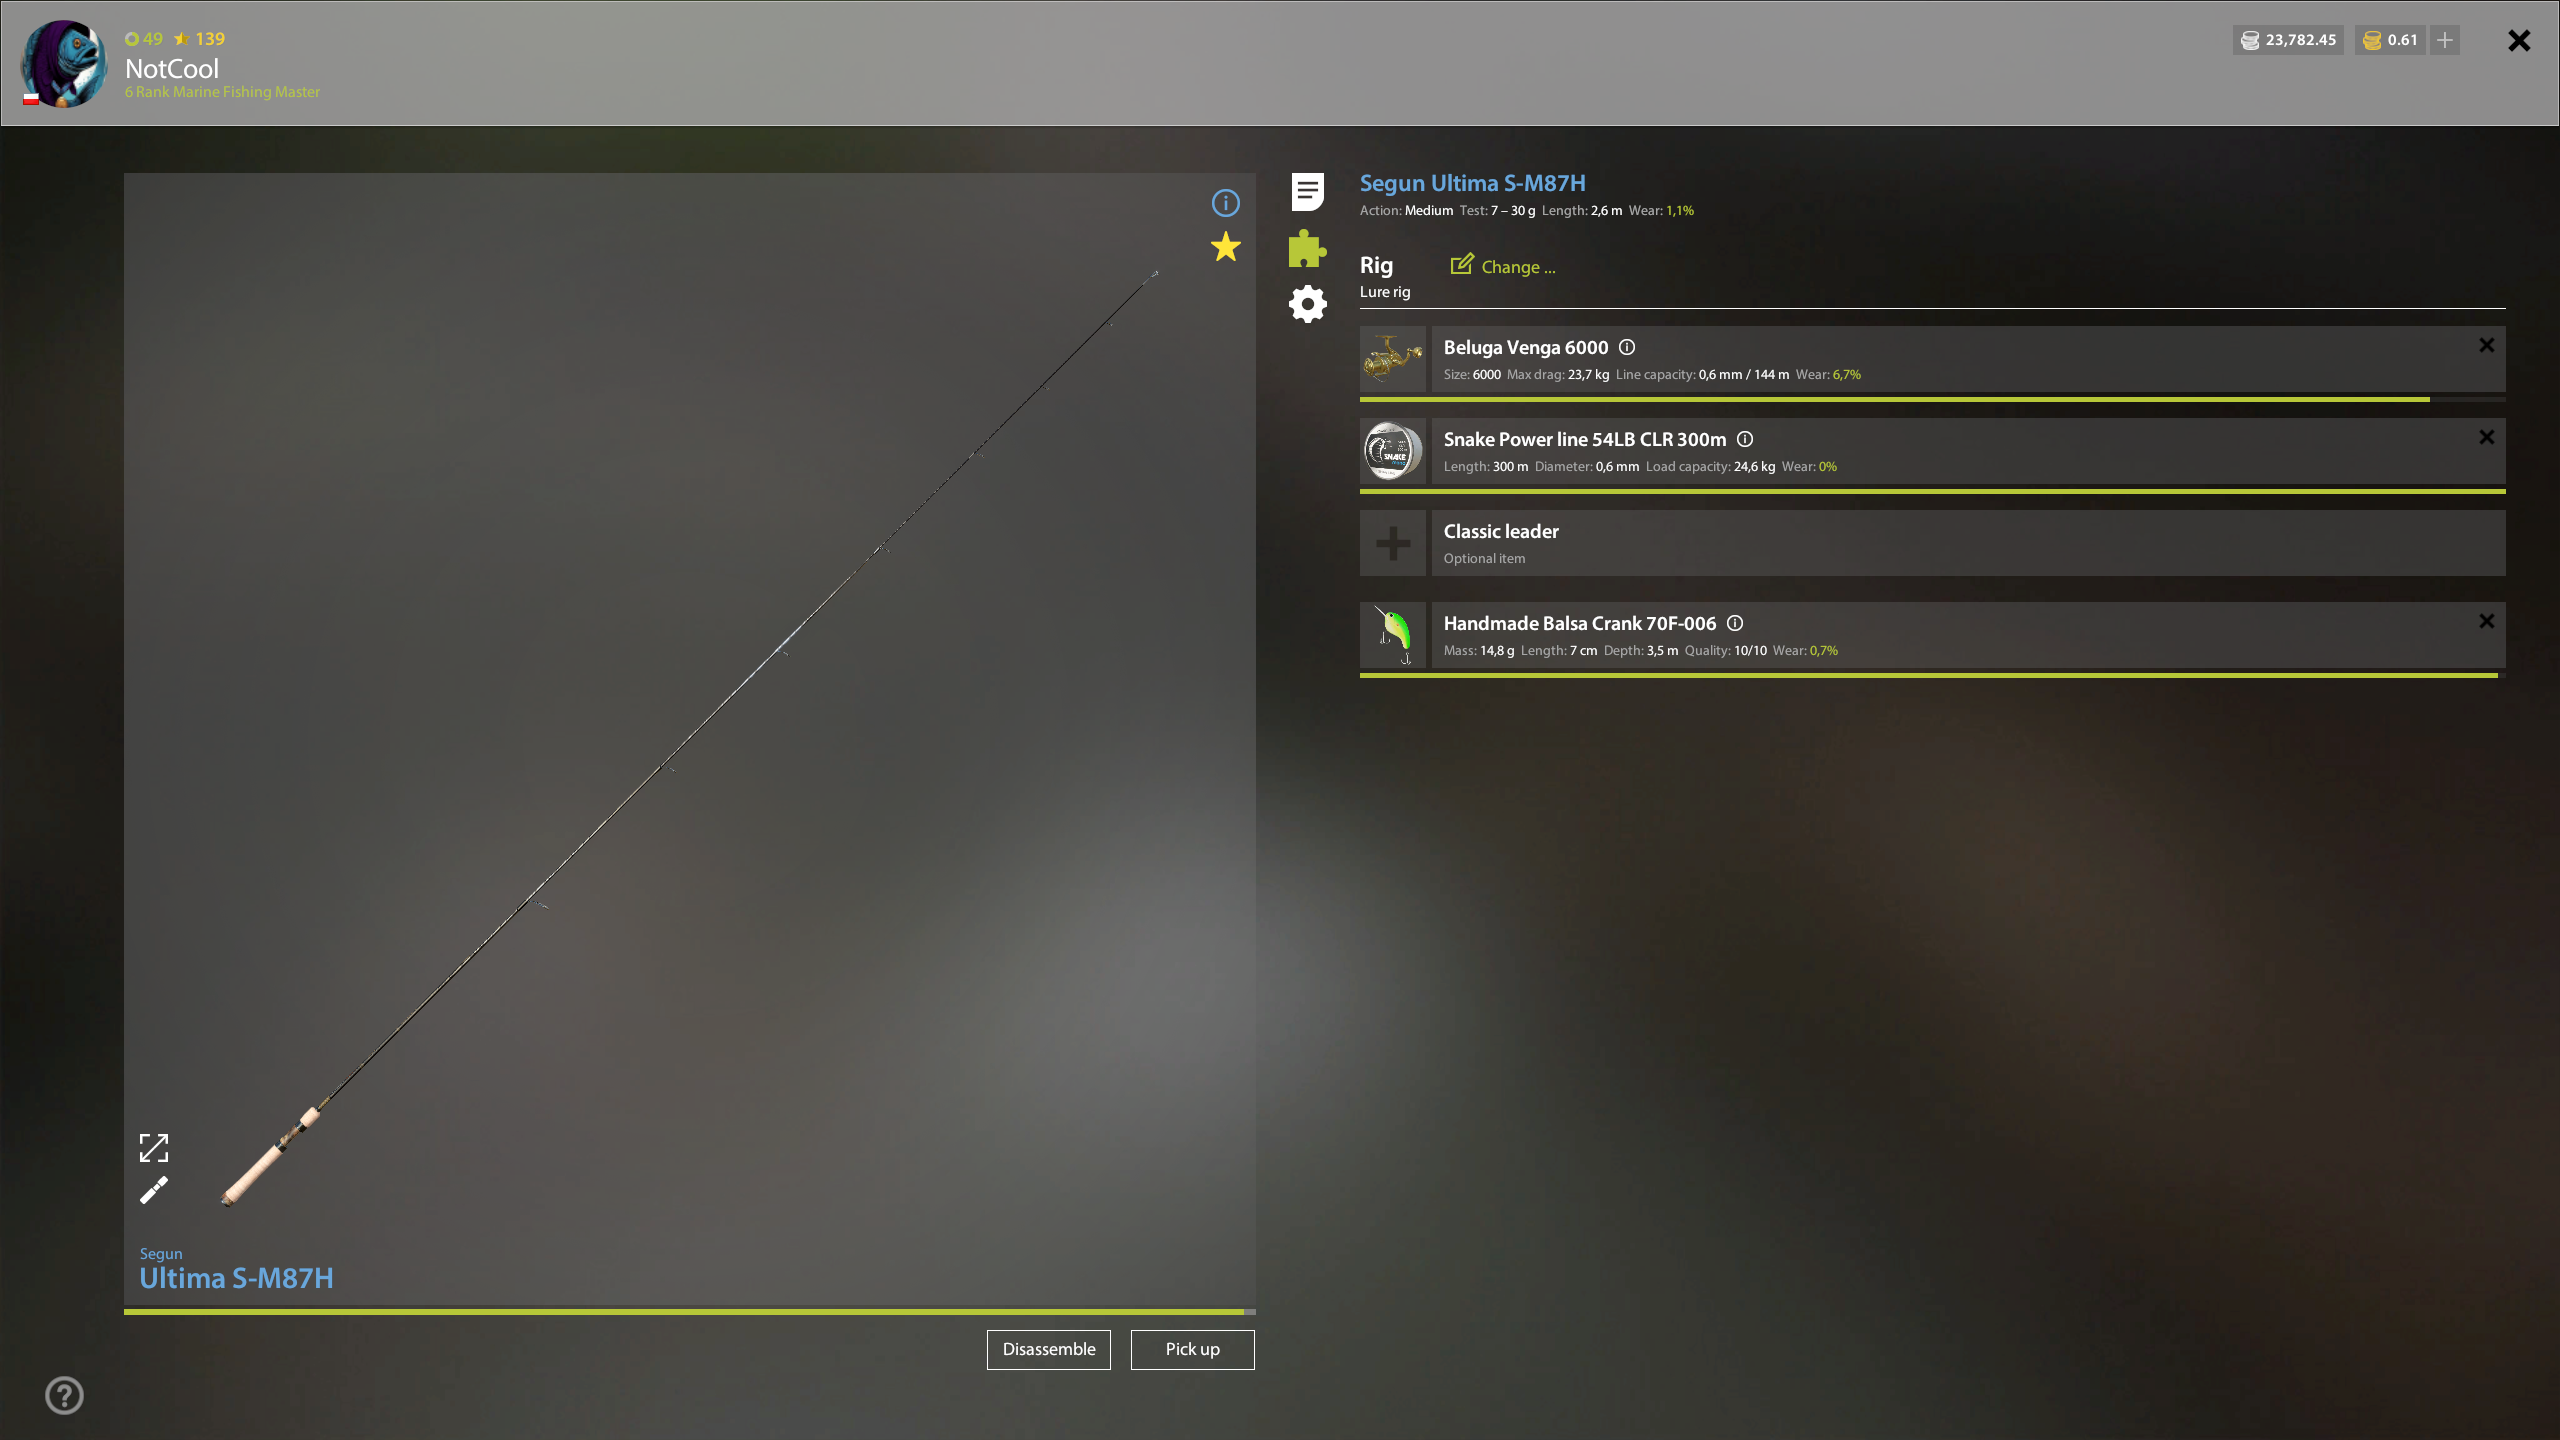Viewport: 2560px width, 1440px height.
Task: Click the rod edit tool icon
Action: (x=154, y=1190)
